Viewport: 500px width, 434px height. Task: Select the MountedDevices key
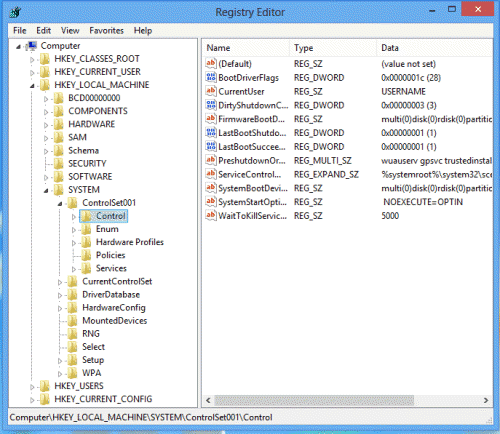(115, 321)
